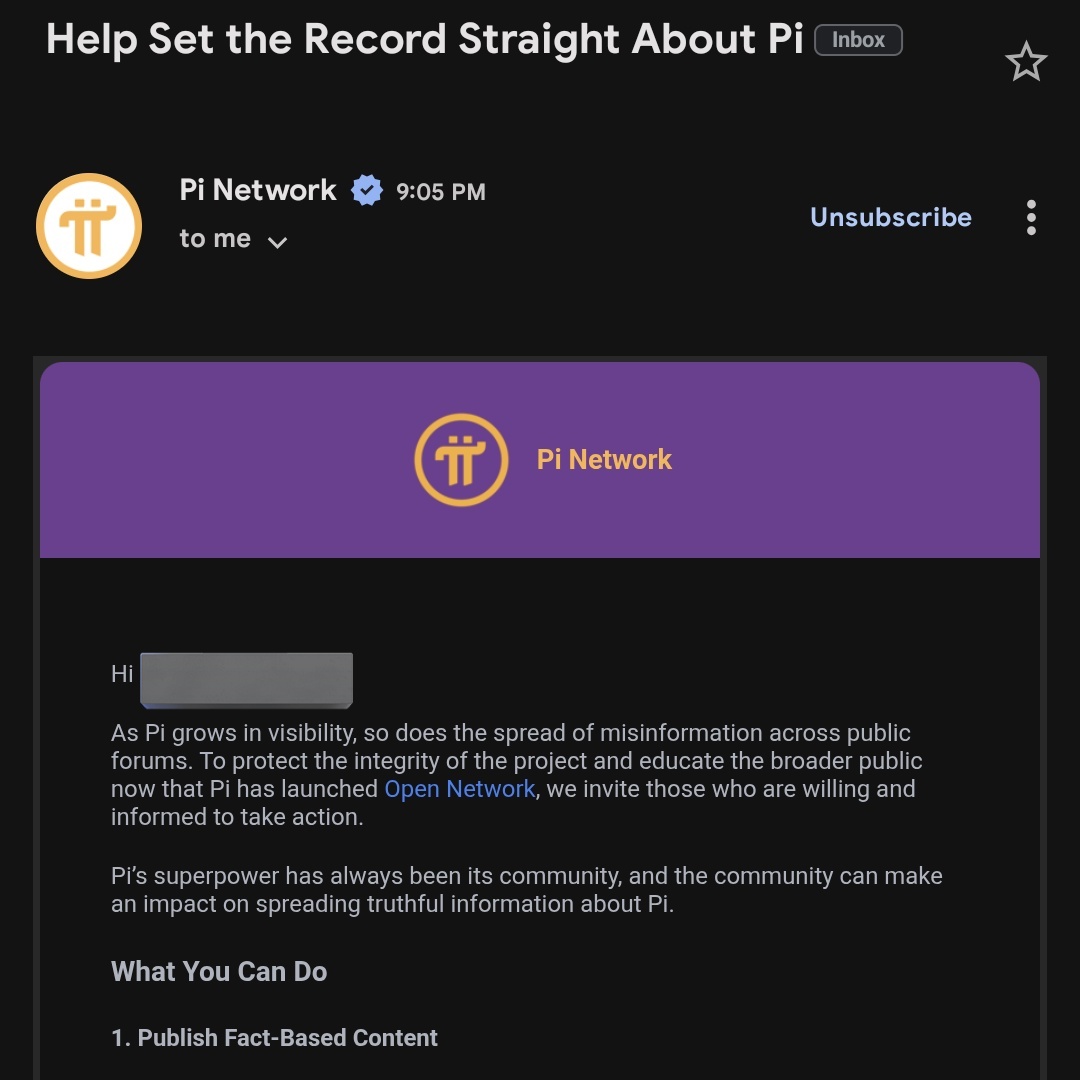Click the Unsubscribe link
Viewport: 1080px width, 1080px height.
(x=890, y=217)
